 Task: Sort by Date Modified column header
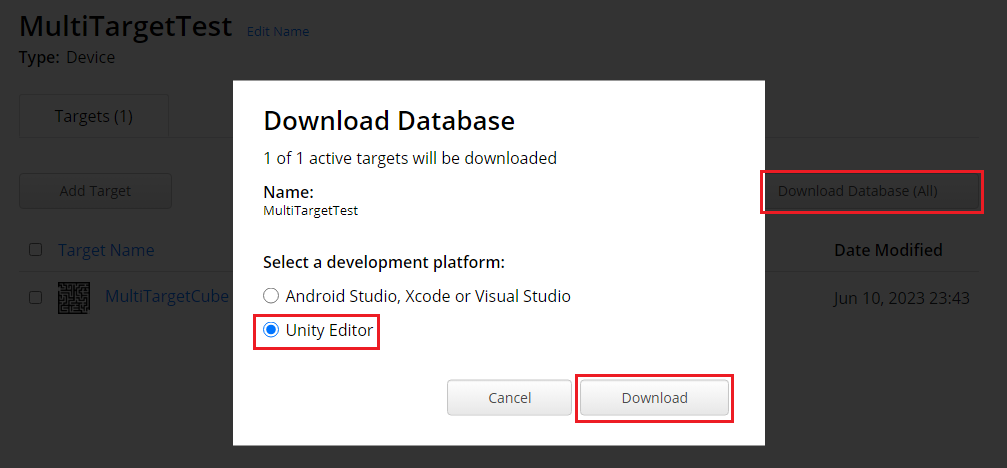[888, 250]
